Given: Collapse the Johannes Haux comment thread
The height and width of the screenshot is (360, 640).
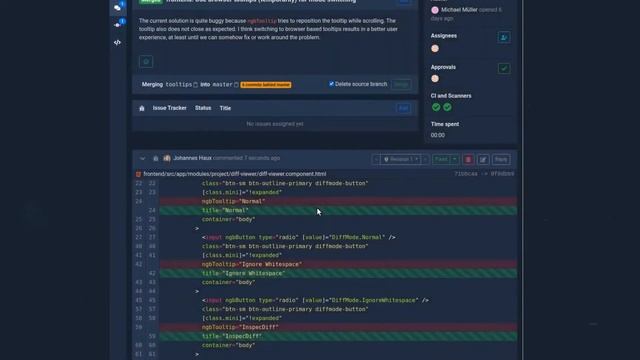Looking at the screenshot, I should [142, 158].
